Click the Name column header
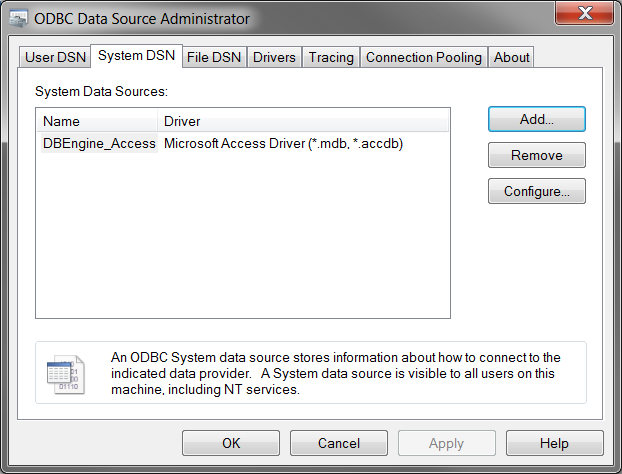Image resolution: width=622 pixels, height=474 pixels. (62, 121)
